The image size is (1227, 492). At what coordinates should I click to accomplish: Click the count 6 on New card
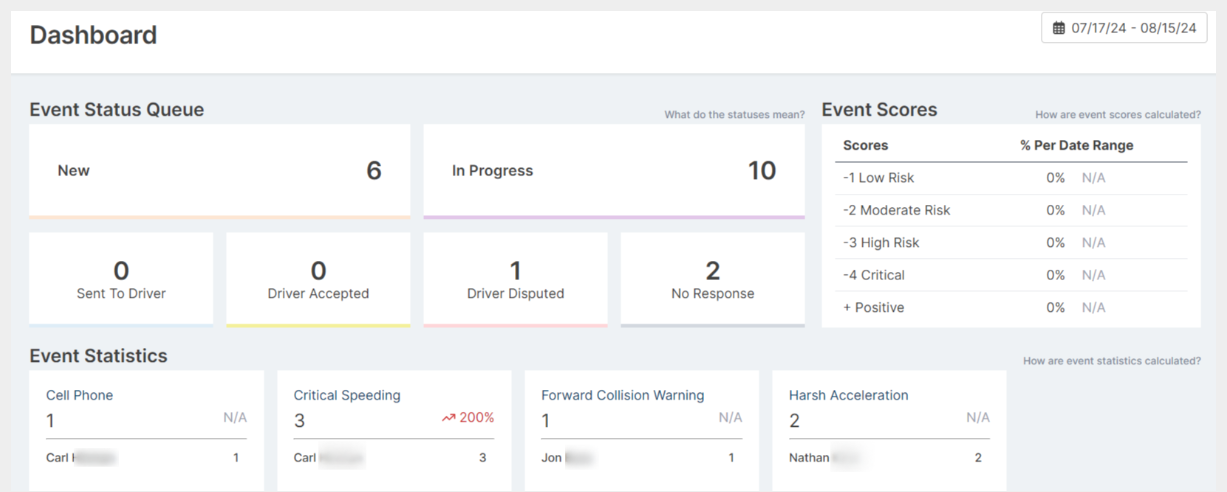click(x=374, y=171)
